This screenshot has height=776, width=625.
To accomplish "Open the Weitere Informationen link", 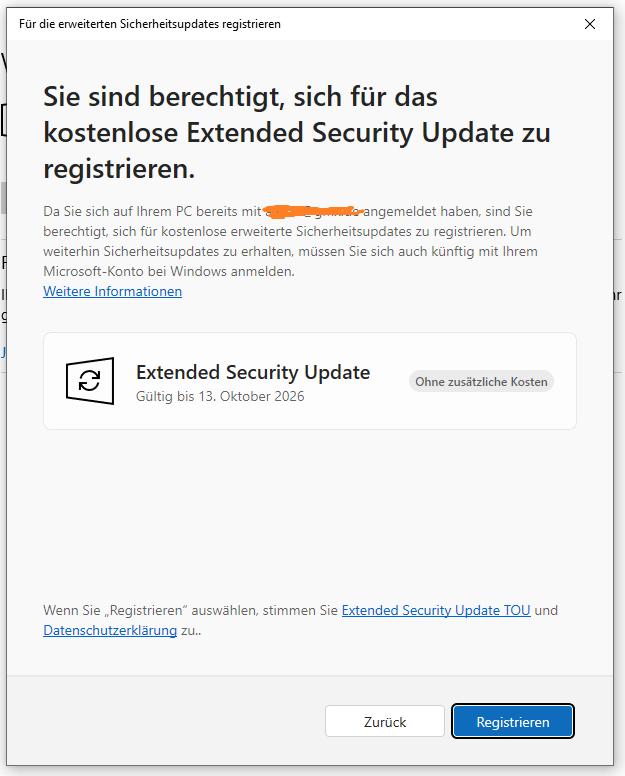I will [112, 291].
